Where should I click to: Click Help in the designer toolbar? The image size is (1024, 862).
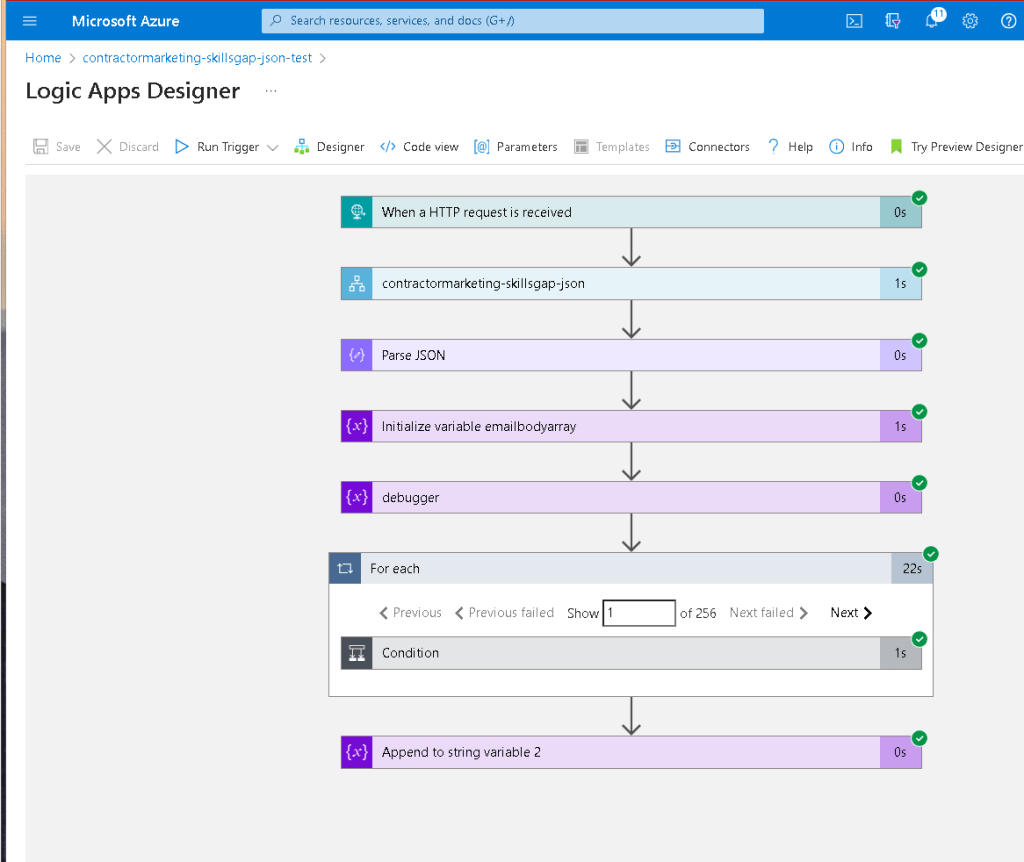click(790, 146)
